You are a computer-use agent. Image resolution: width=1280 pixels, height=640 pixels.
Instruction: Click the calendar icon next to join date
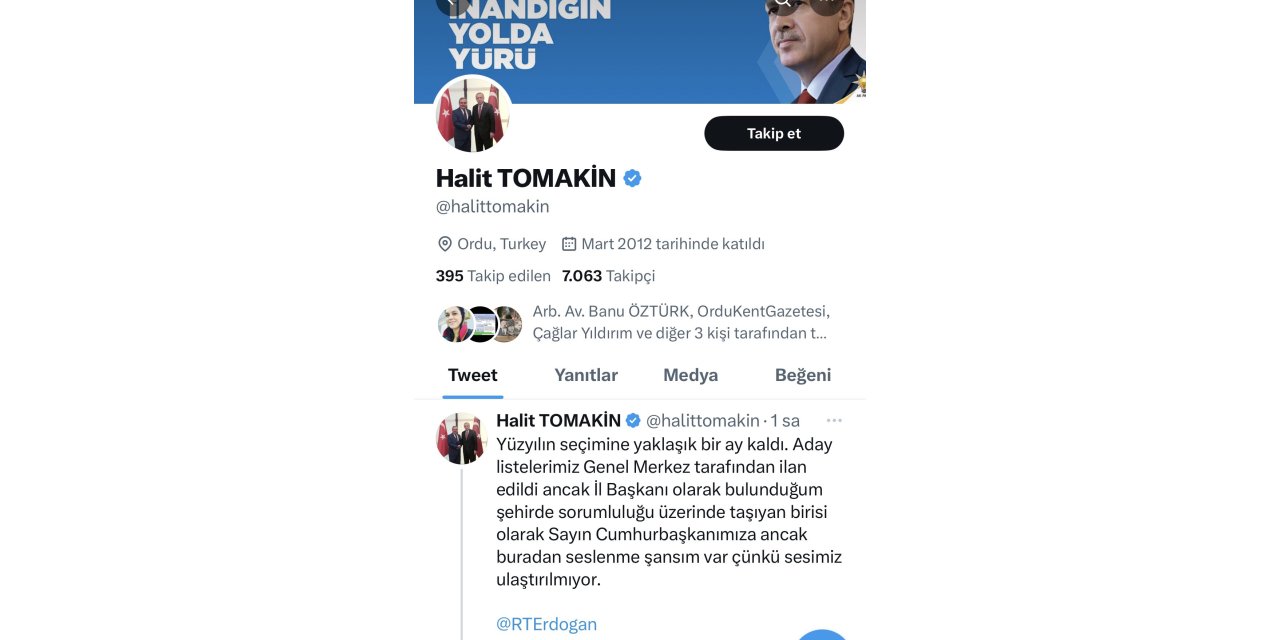coord(568,243)
